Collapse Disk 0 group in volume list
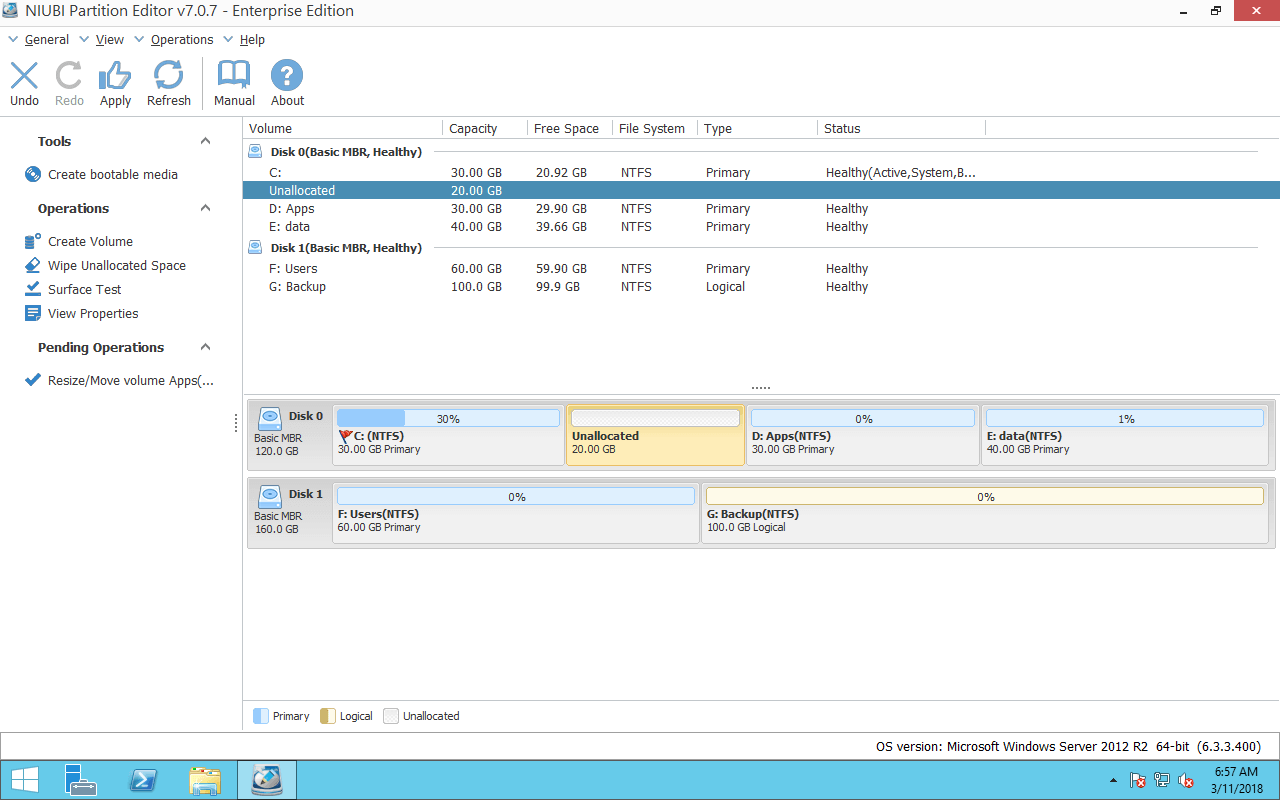This screenshot has height=800, width=1280. tap(255, 152)
